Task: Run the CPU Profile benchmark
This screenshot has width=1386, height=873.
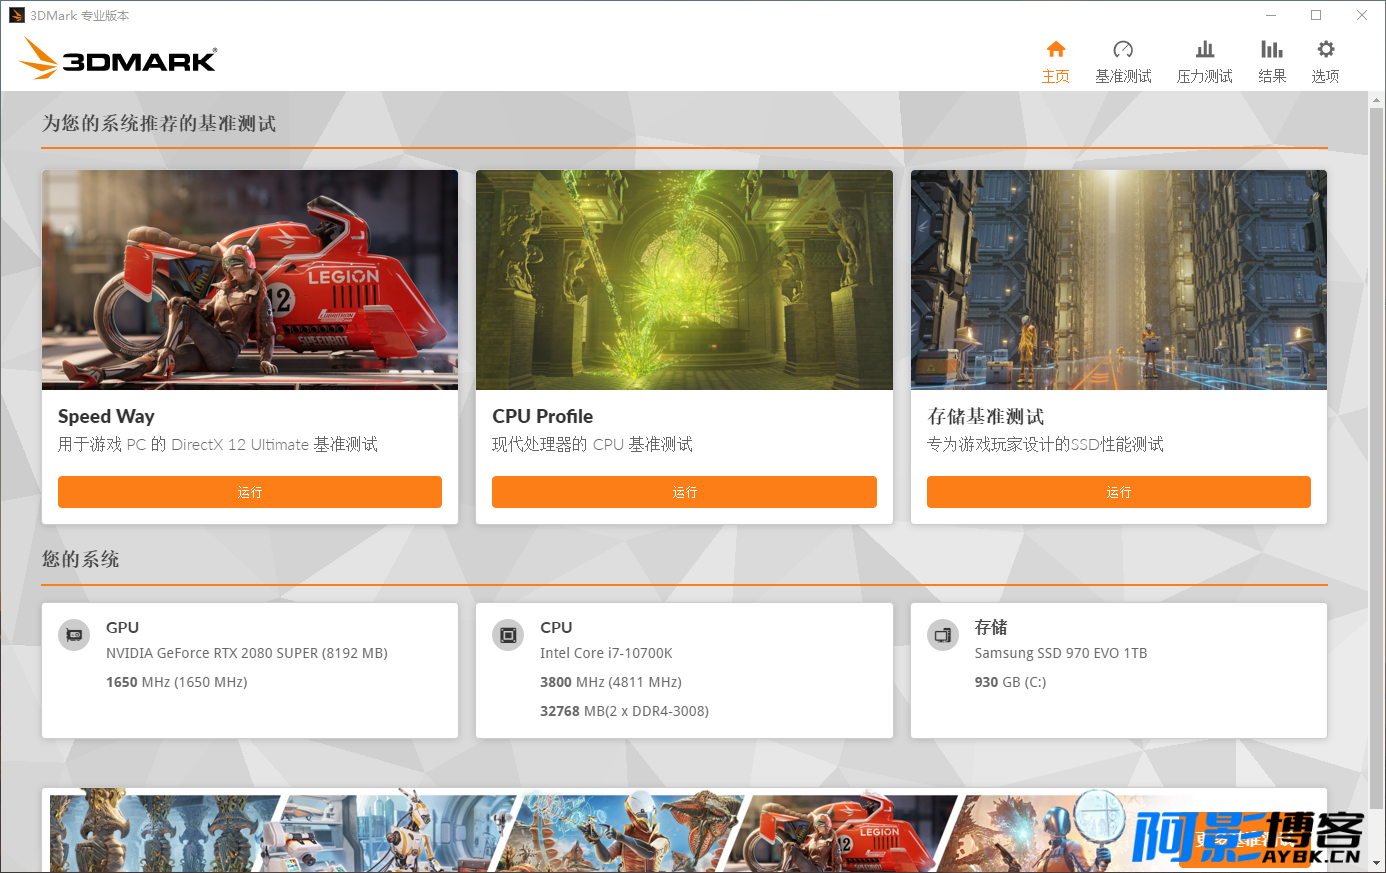Action: pos(684,492)
